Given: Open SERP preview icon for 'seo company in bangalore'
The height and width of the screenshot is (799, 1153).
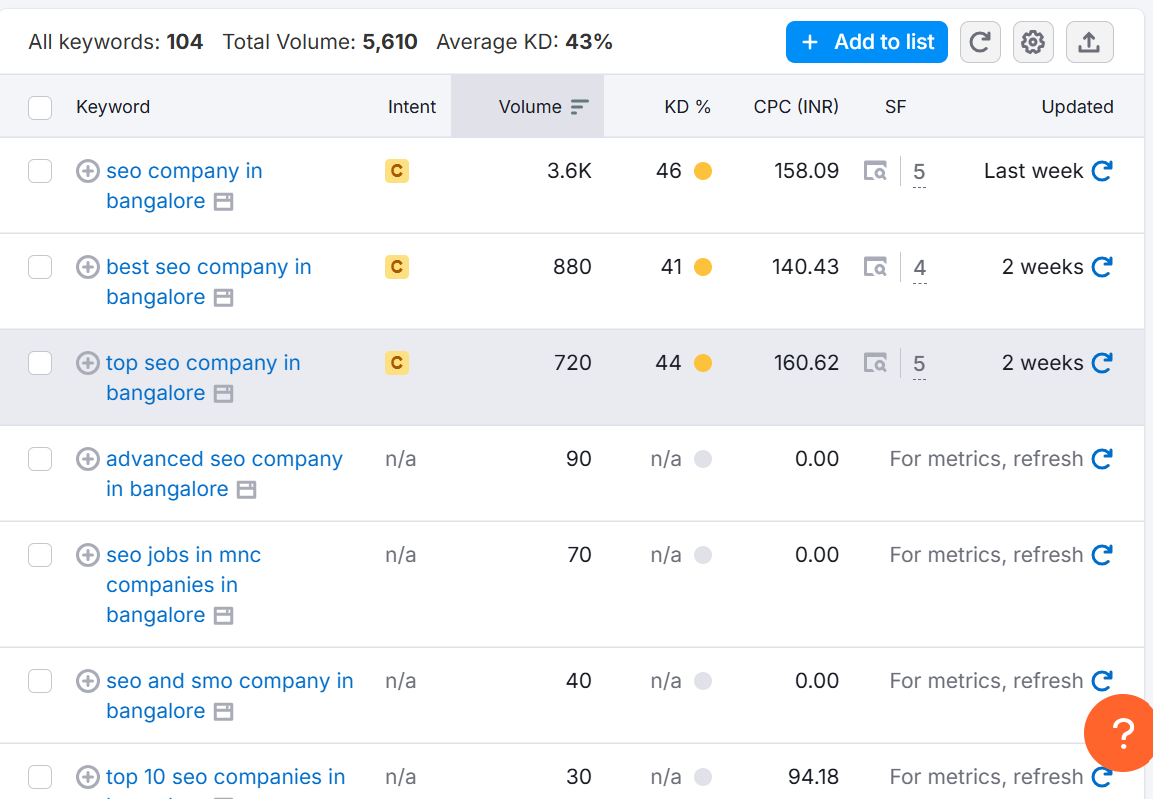Looking at the screenshot, I should coord(875,170).
